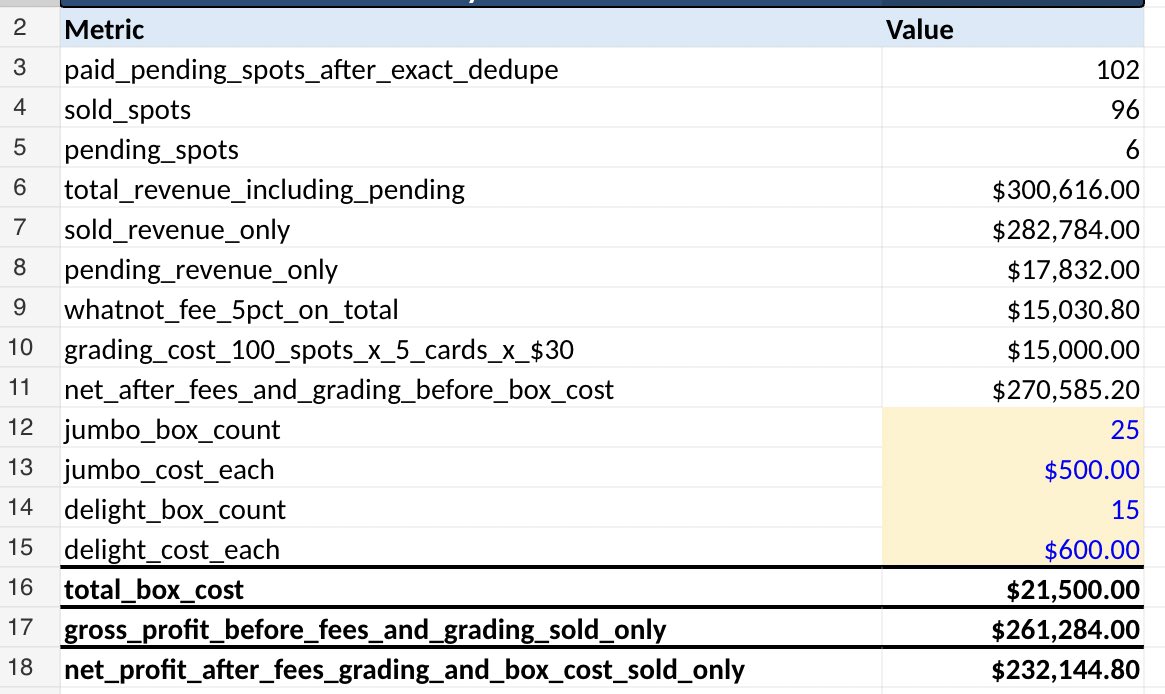Select the pending_spots value 6
This screenshot has width=1165, height=694.
pos(1013,148)
